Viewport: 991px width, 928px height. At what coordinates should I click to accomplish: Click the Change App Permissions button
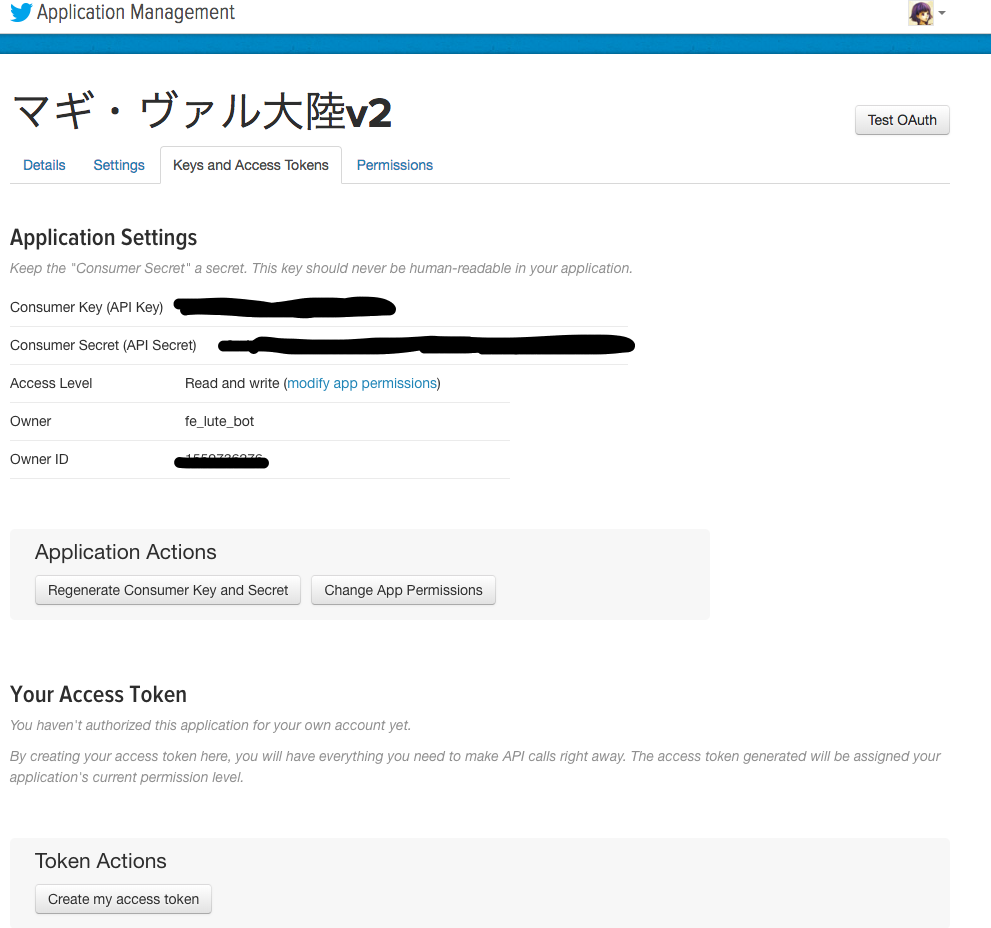pos(403,590)
